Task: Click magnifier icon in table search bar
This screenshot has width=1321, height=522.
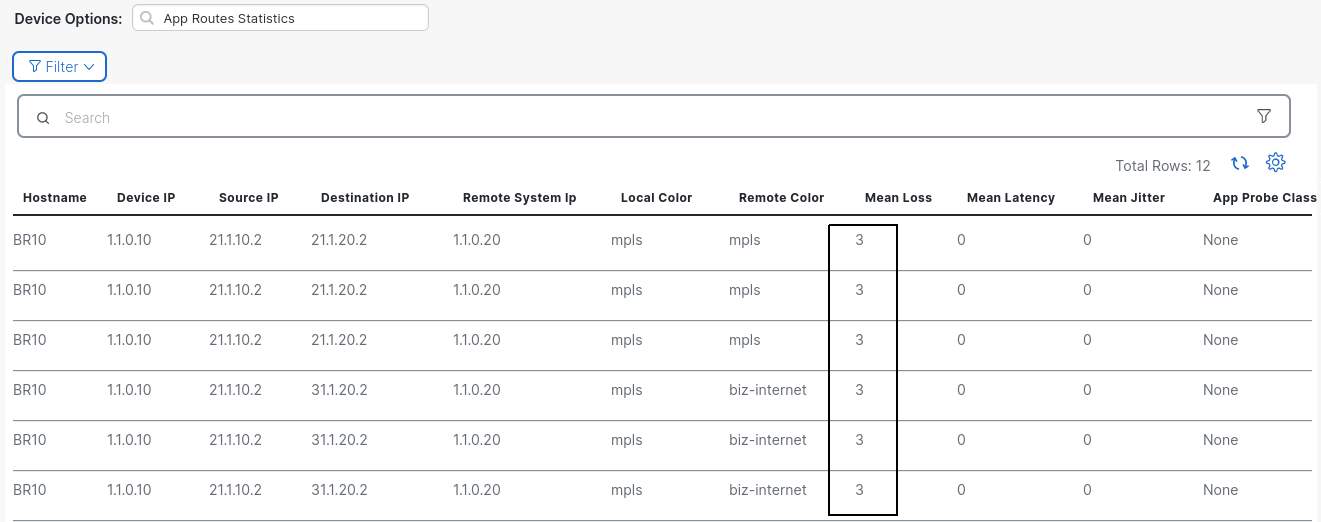Action: pyautogui.click(x=43, y=118)
